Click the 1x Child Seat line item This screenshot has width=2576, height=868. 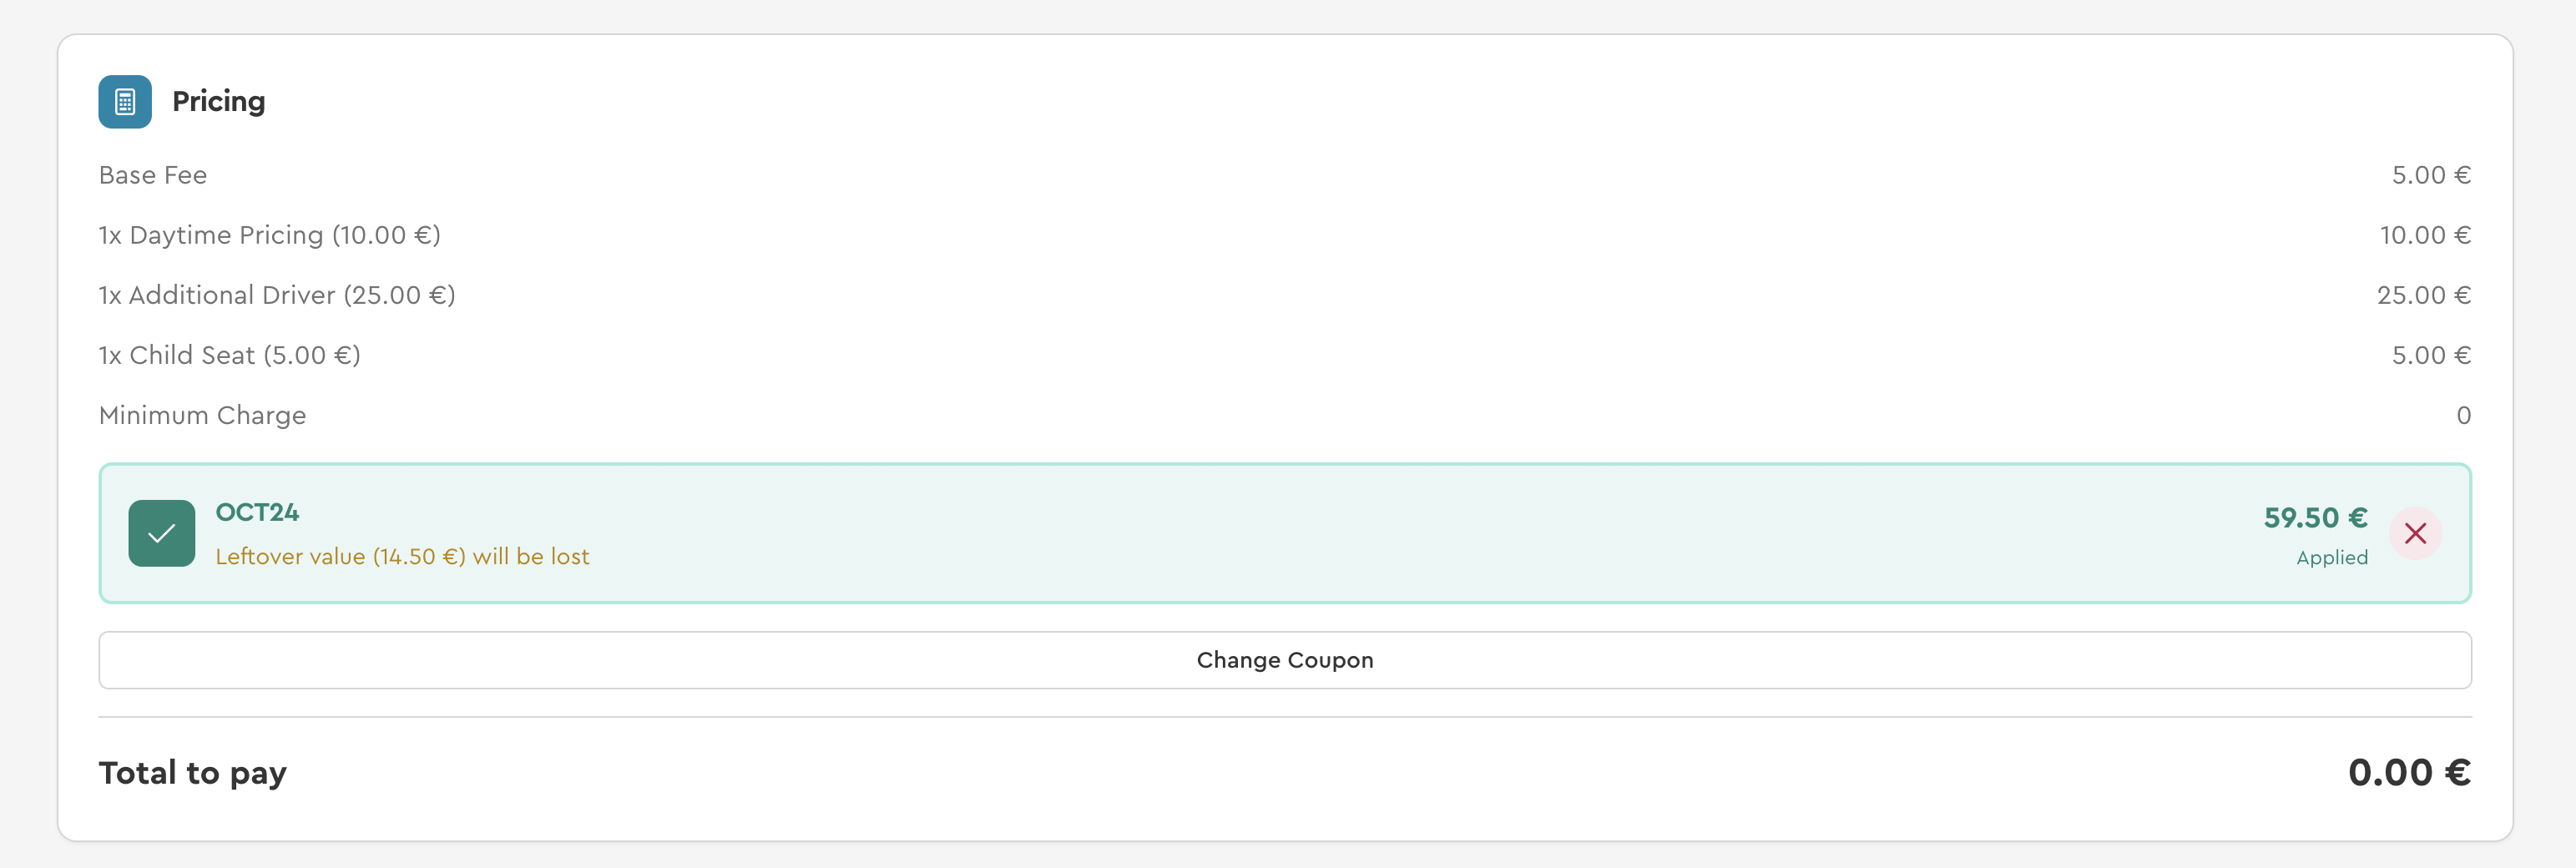click(229, 356)
